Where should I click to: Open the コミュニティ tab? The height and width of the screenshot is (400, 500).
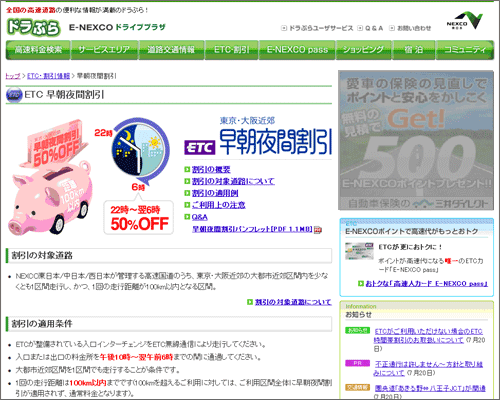(465, 50)
